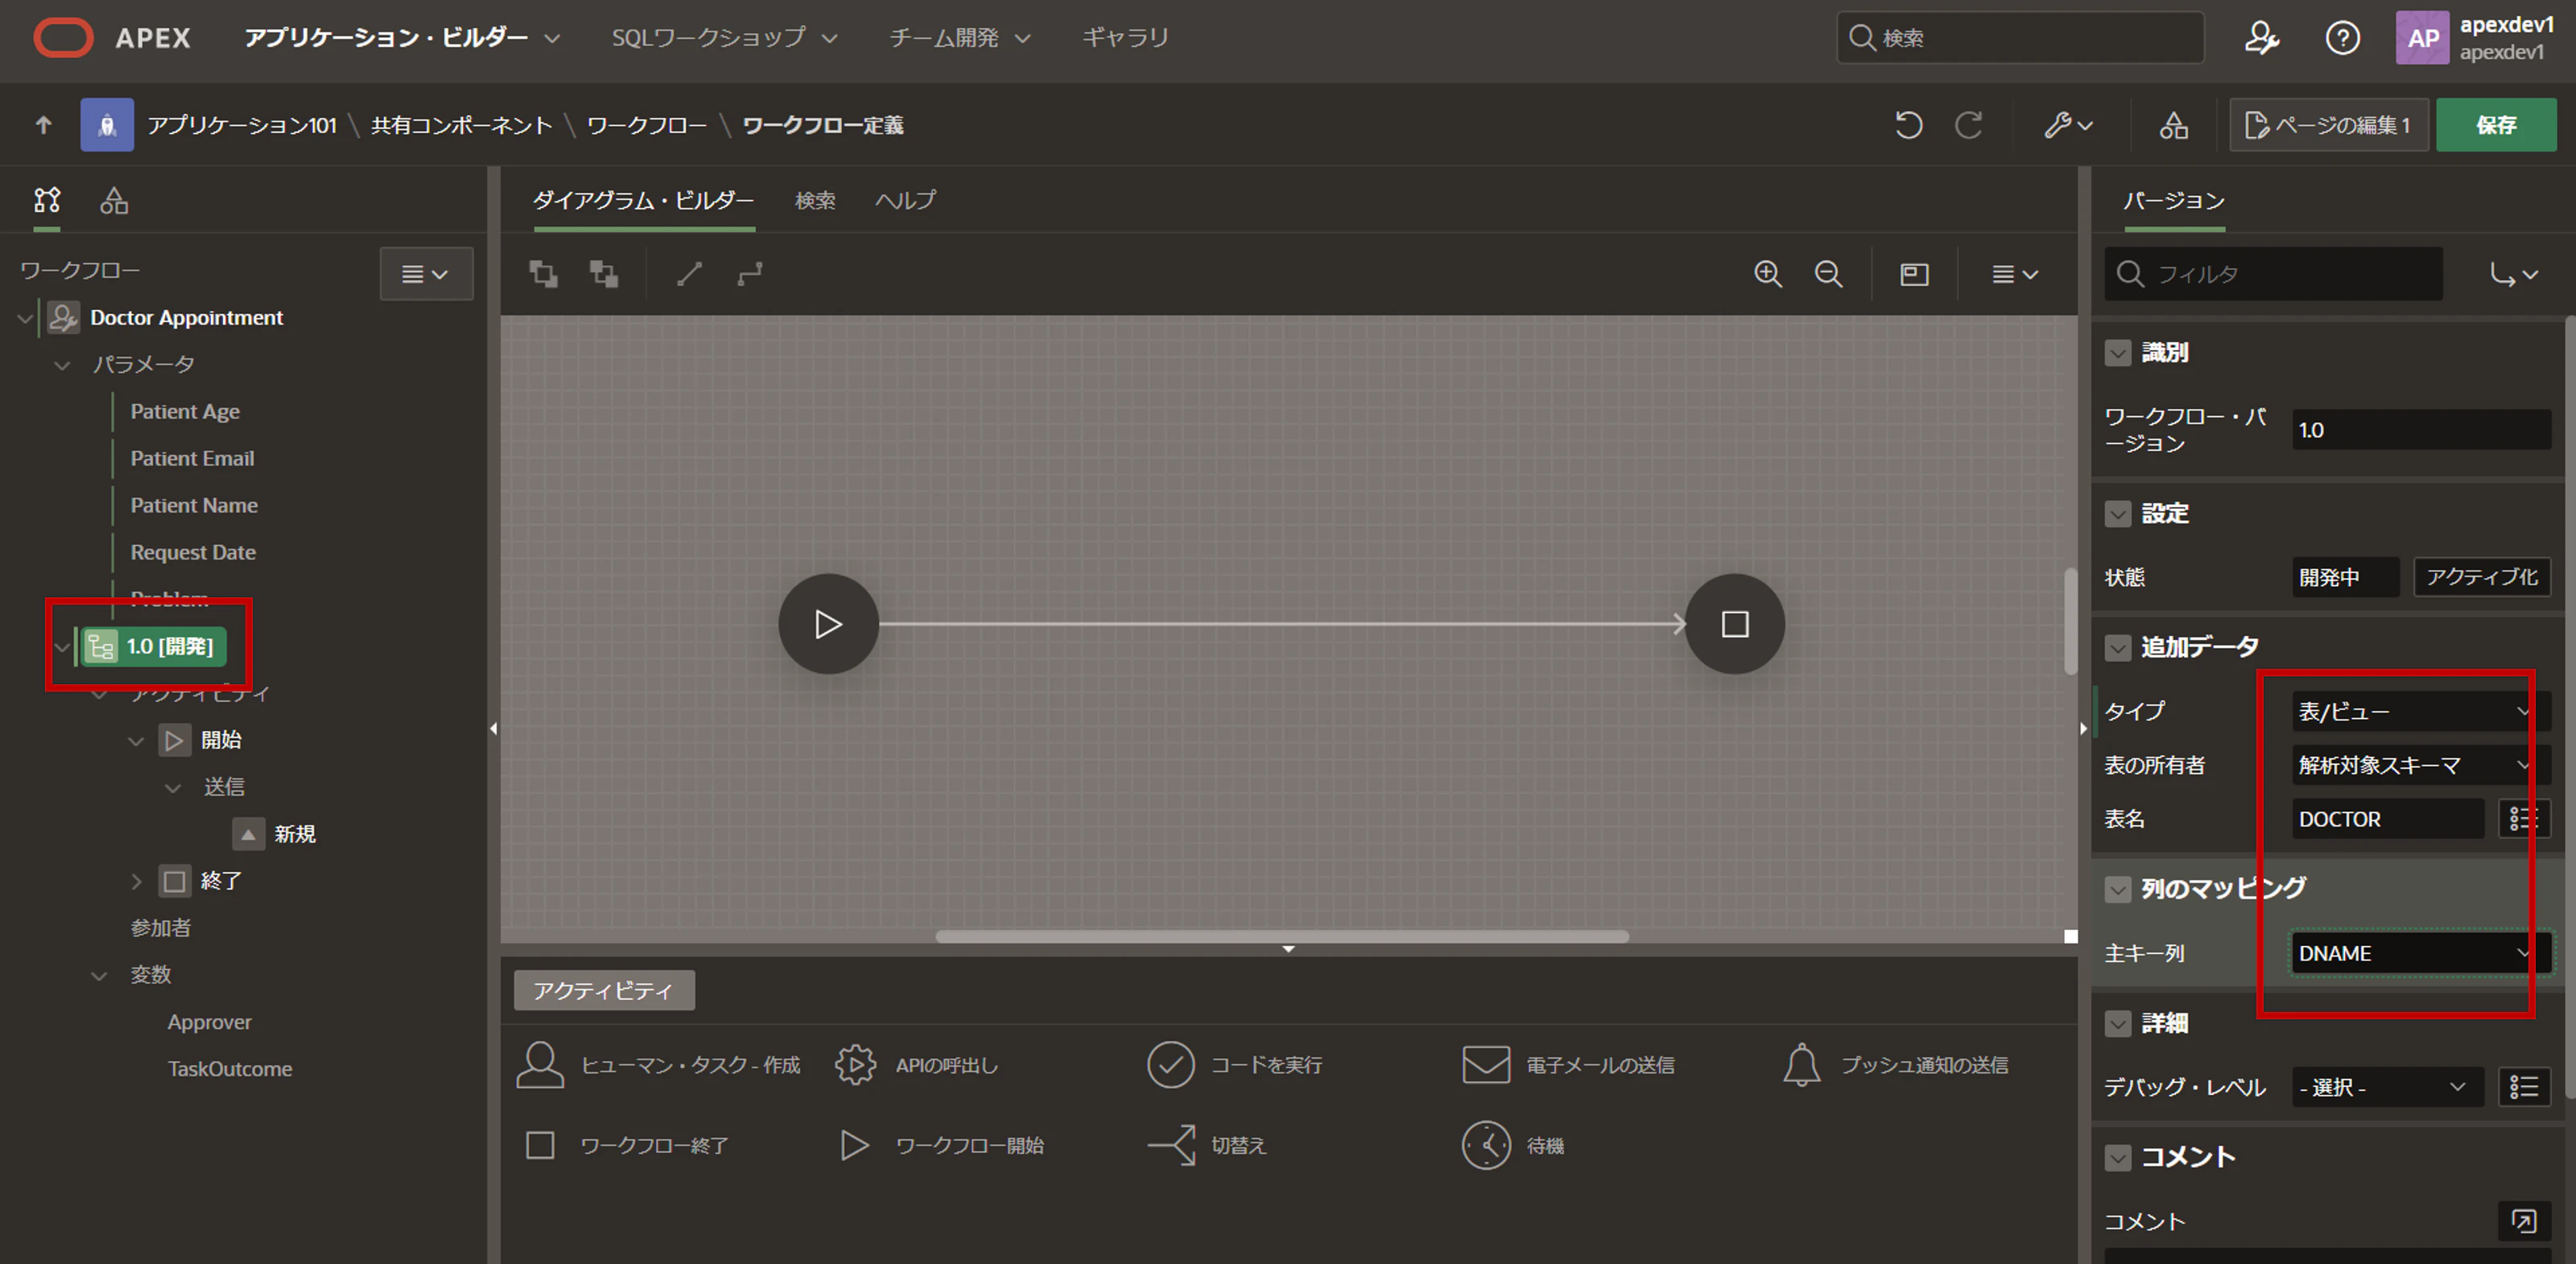Collapse the 識別 section toggle
Image resolution: width=2576 pixels, height=1264 pixels.
[2117, 353]
